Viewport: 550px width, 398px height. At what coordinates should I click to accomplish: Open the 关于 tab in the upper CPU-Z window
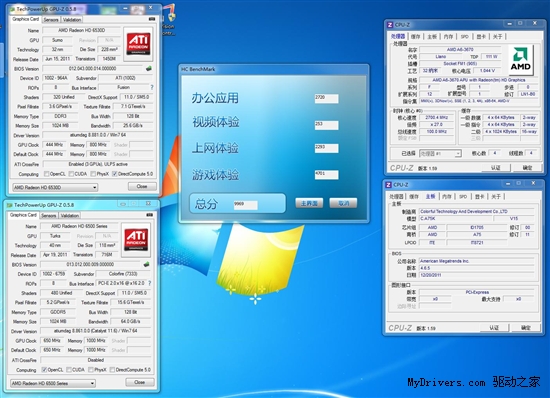click(497, 36)
